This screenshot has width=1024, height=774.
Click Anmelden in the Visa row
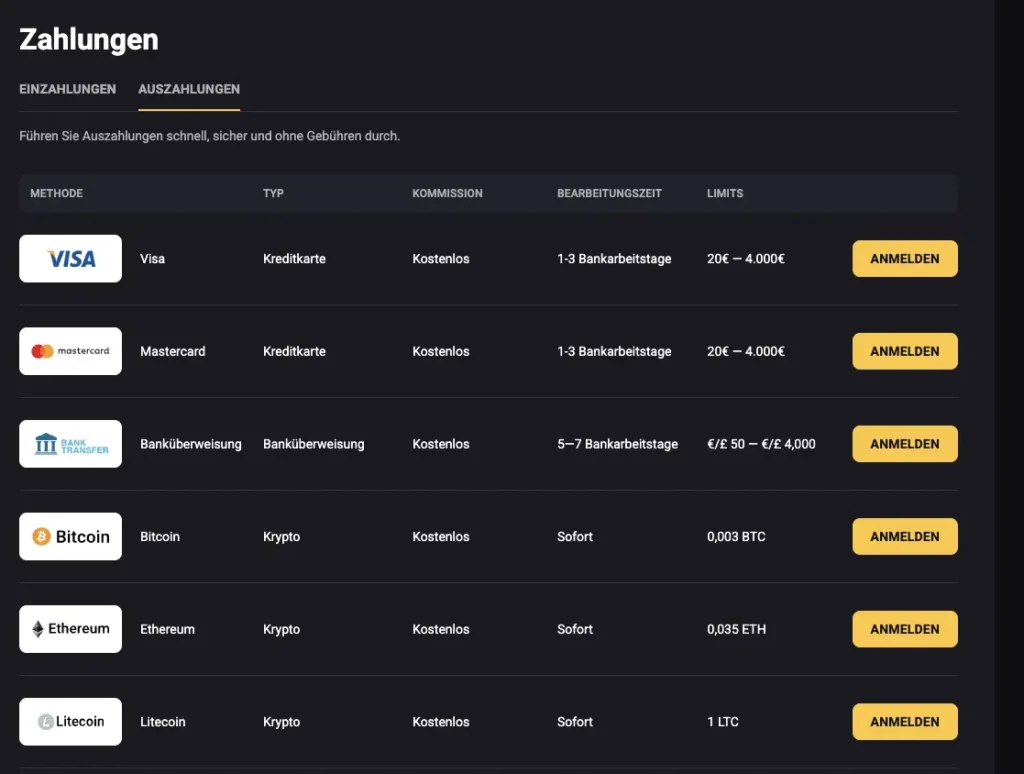tap(905, 259)
